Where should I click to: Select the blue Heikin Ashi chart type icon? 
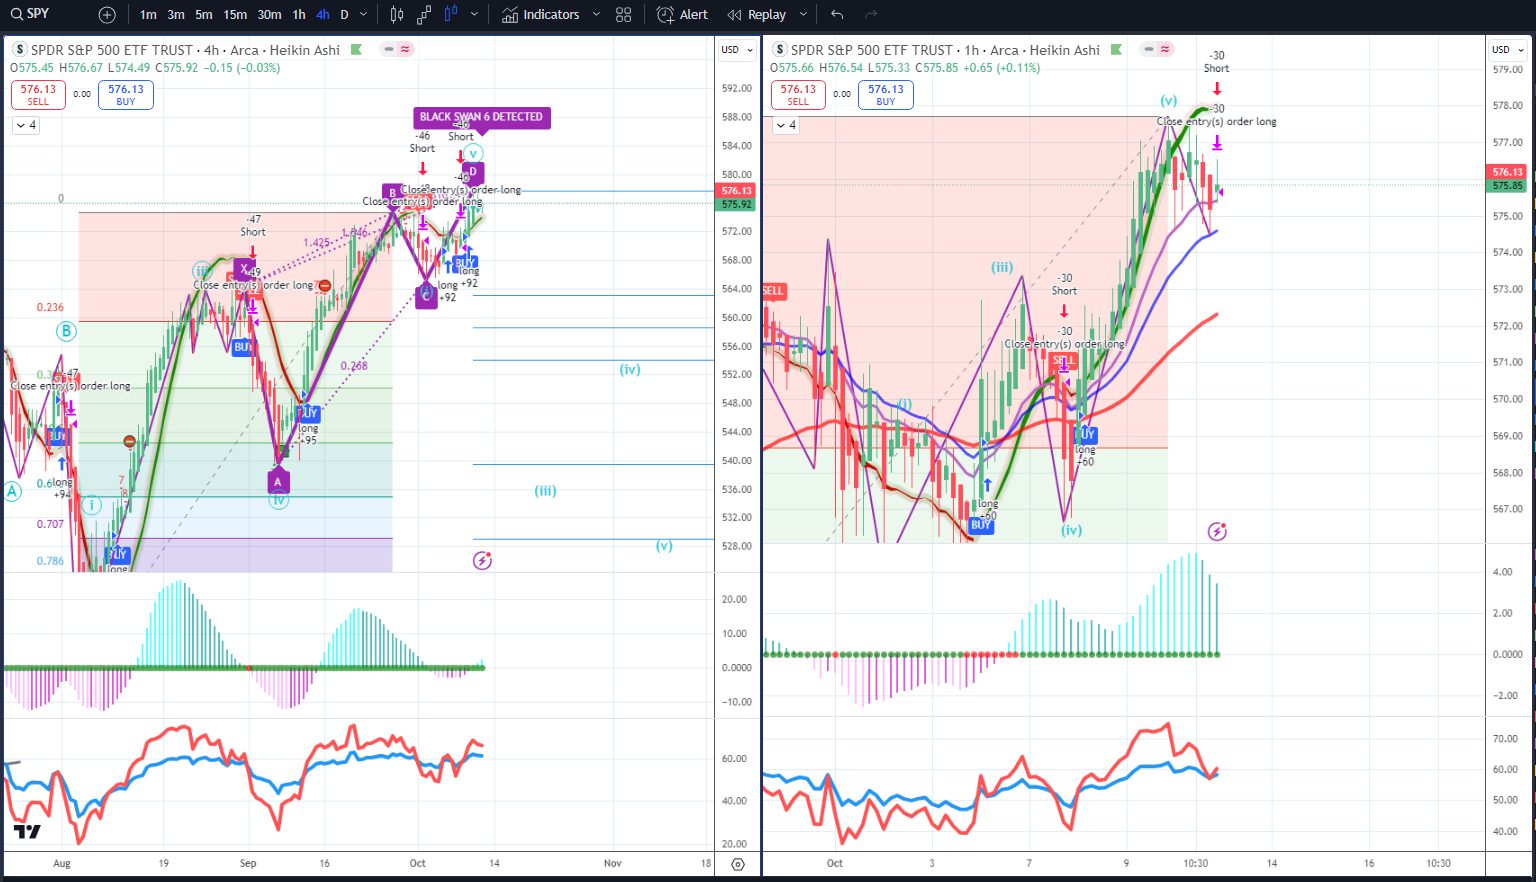(450, 15)
